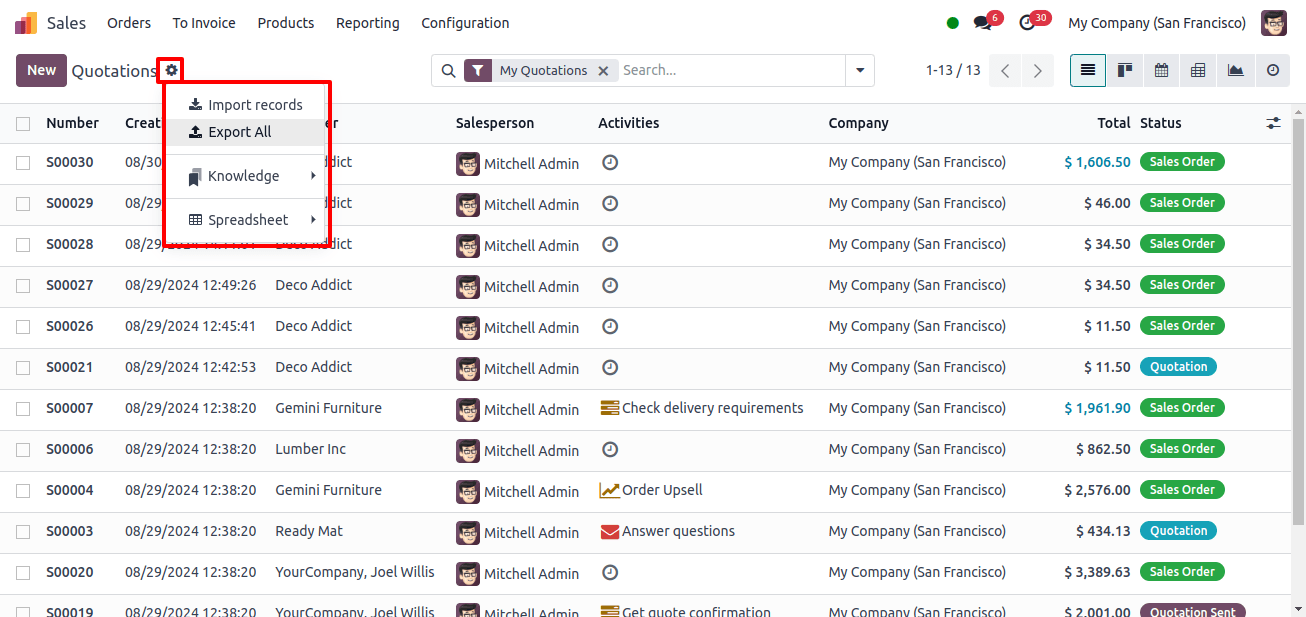The image size is (1306, 617).
Task: Open the conversations chat icon with 6 badge
Action: 983,23
